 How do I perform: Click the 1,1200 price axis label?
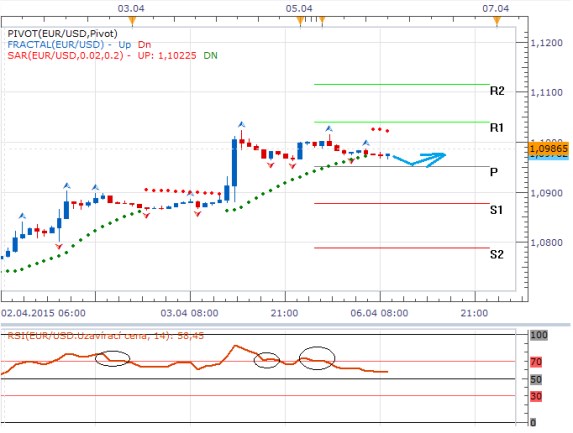(x=546, y=43)
